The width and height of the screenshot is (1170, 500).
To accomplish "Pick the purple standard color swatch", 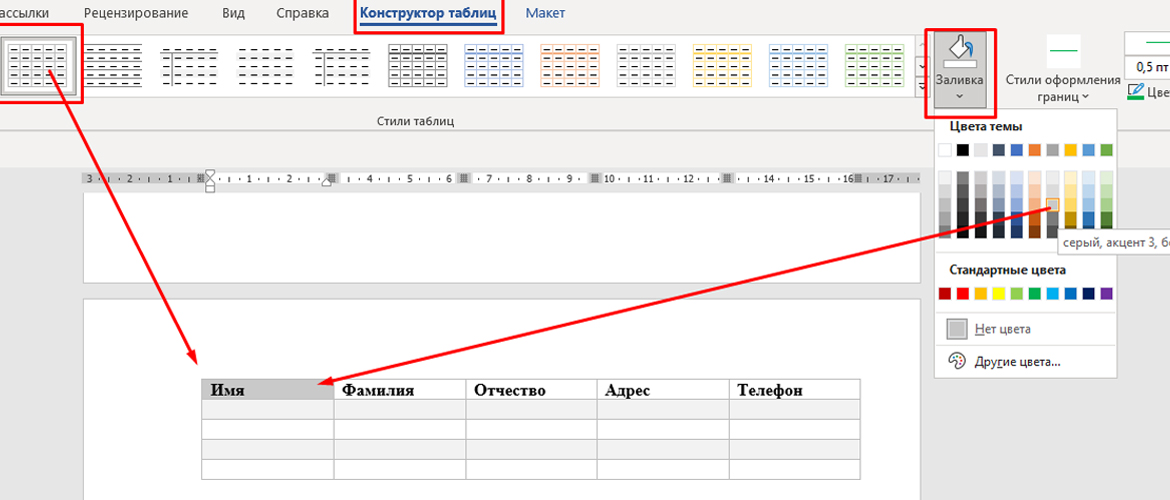I will (x=1106, y=294).
